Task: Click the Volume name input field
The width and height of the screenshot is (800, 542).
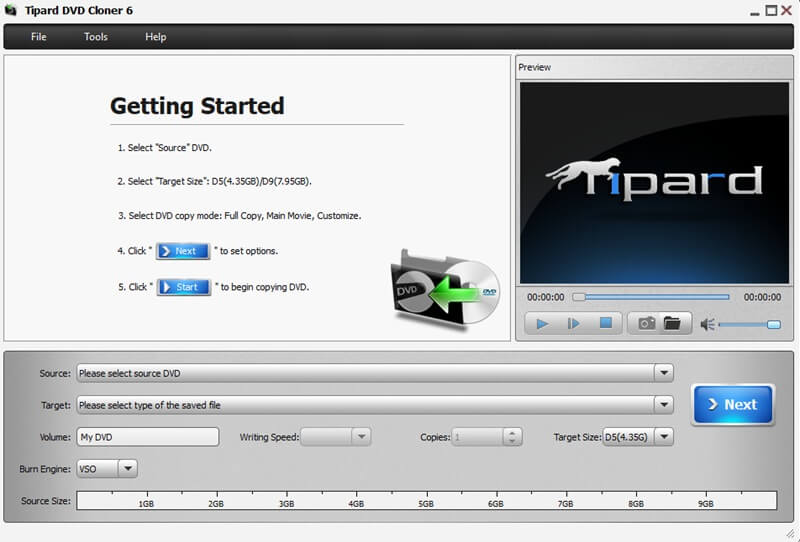Action: 147,437
